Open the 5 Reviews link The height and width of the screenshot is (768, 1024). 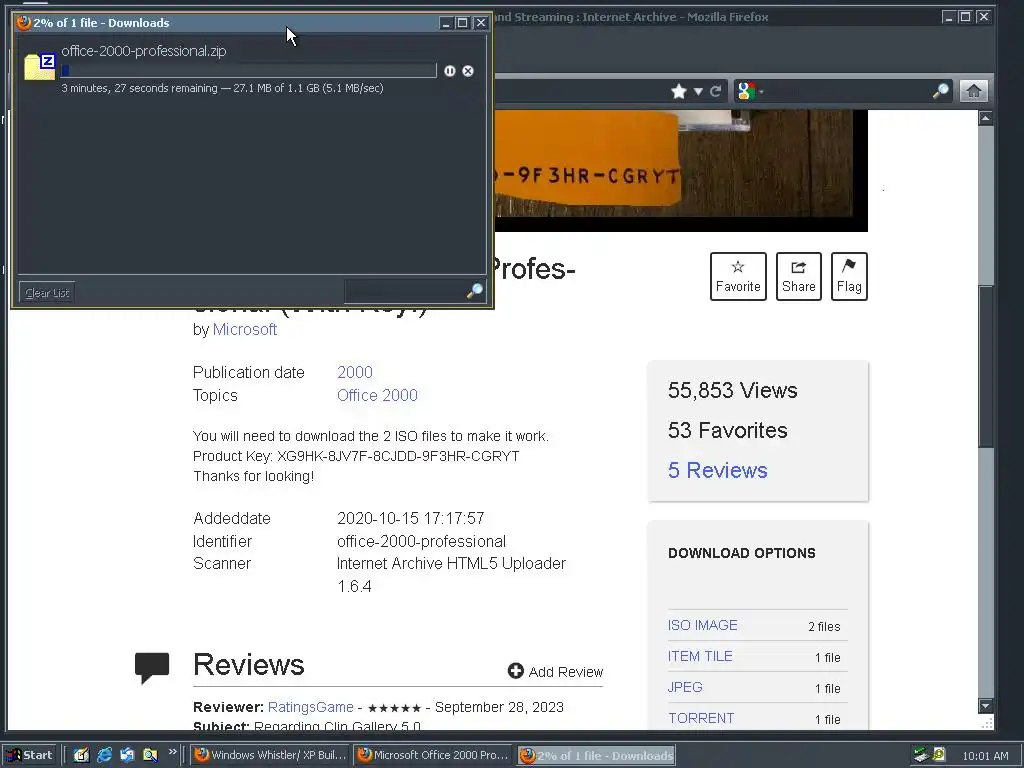tap(717, 470)
